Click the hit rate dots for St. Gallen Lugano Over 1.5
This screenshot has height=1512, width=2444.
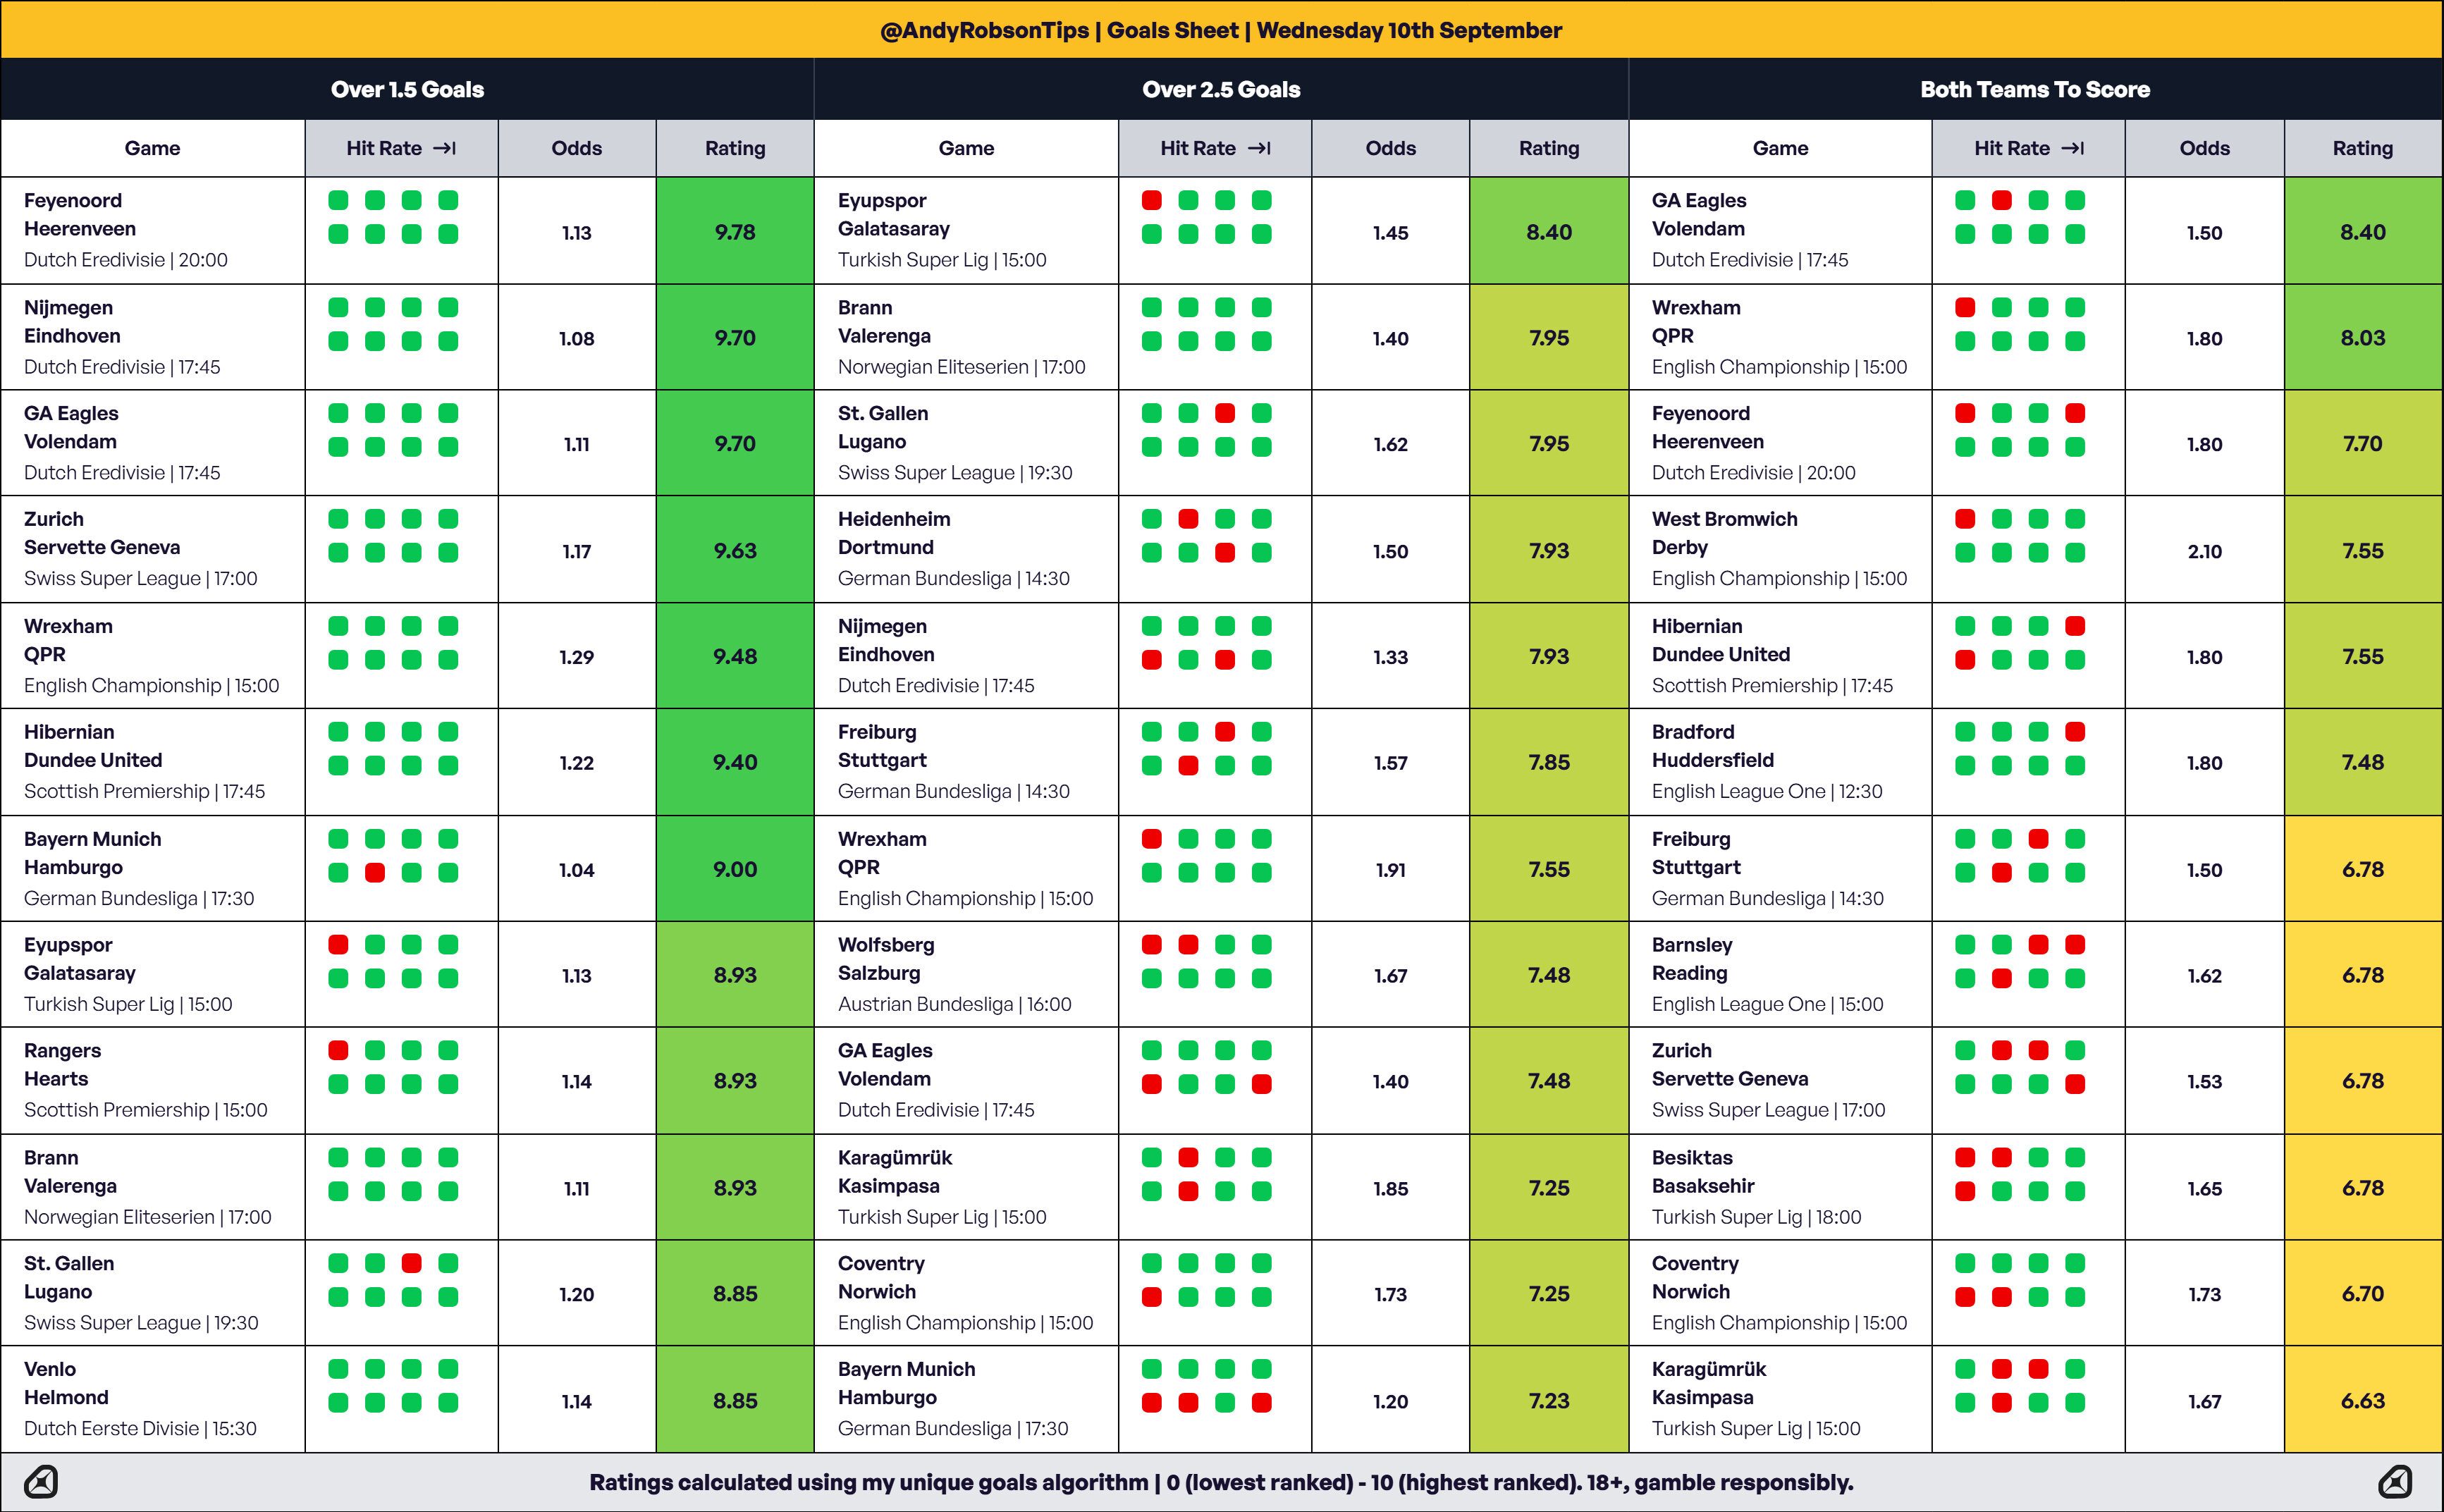[x=393, y=1280]
